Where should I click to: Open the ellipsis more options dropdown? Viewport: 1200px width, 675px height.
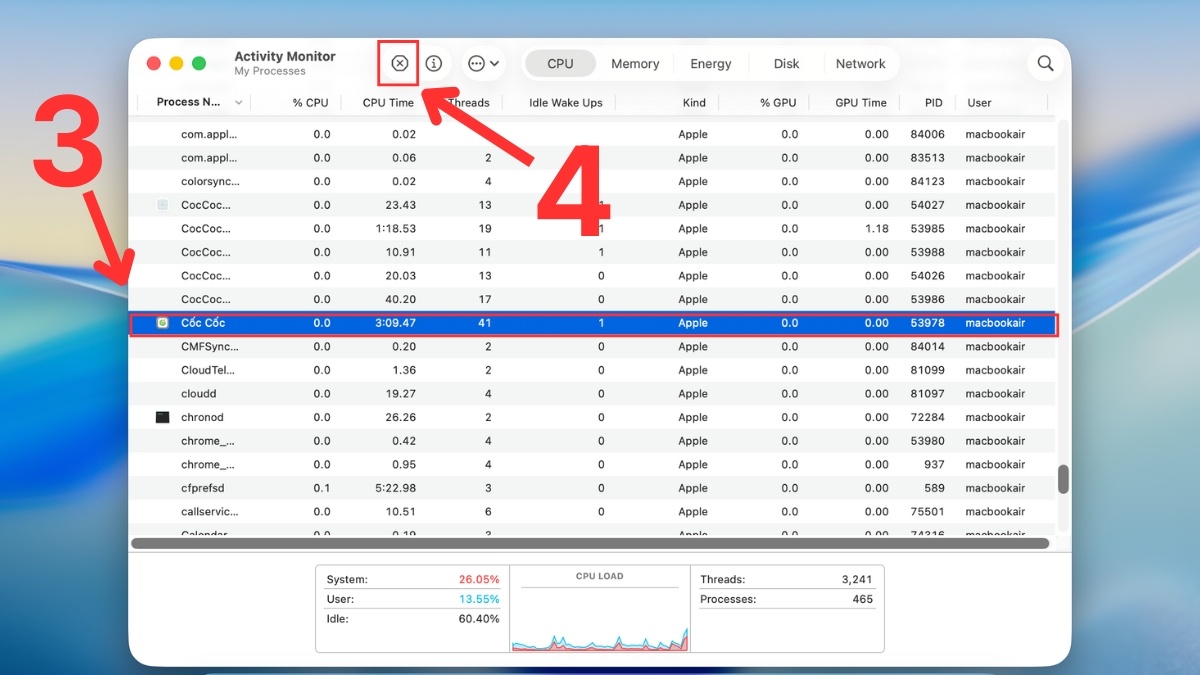pos(483,63)
